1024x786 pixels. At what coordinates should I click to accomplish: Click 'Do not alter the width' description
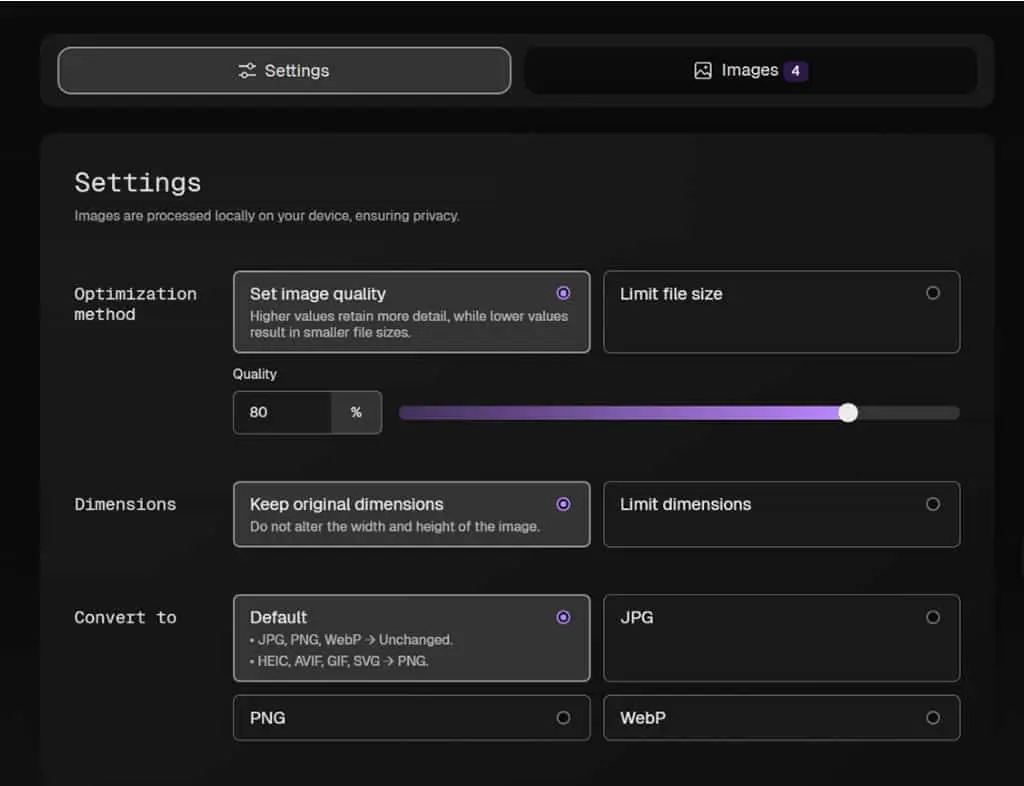(x=394, y=527)
